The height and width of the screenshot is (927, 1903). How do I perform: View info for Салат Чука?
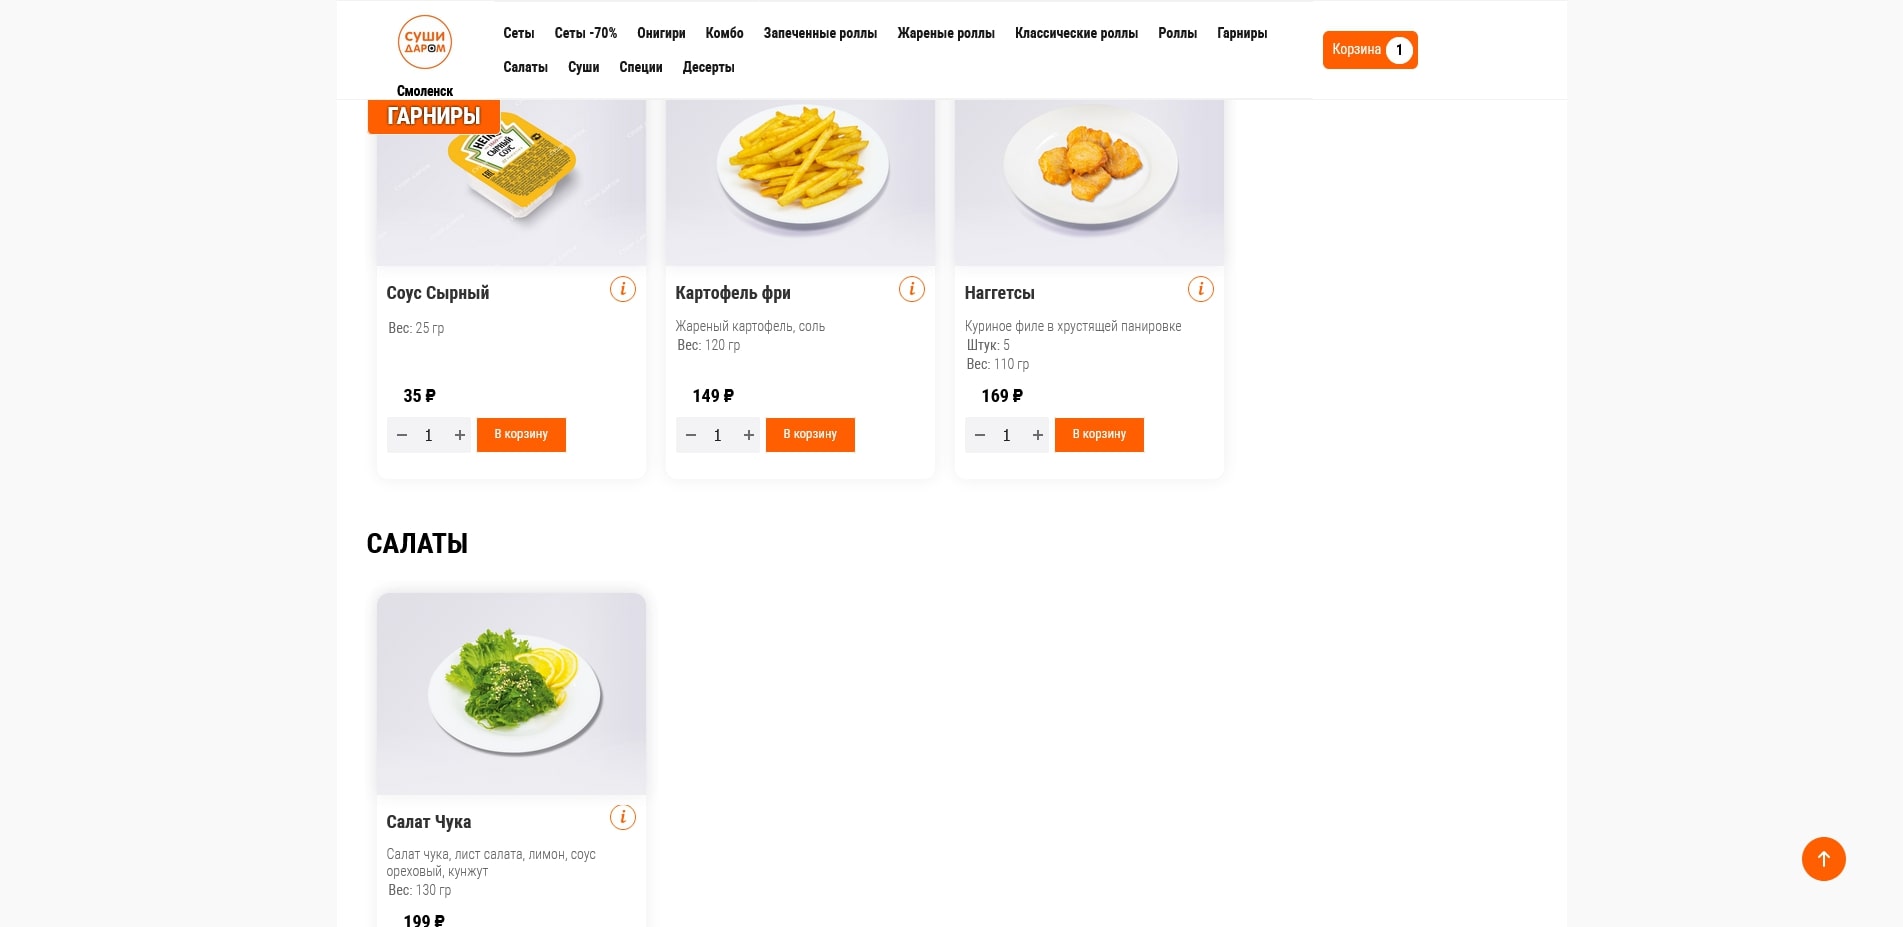pyautogui.click(x=622, y=817)
